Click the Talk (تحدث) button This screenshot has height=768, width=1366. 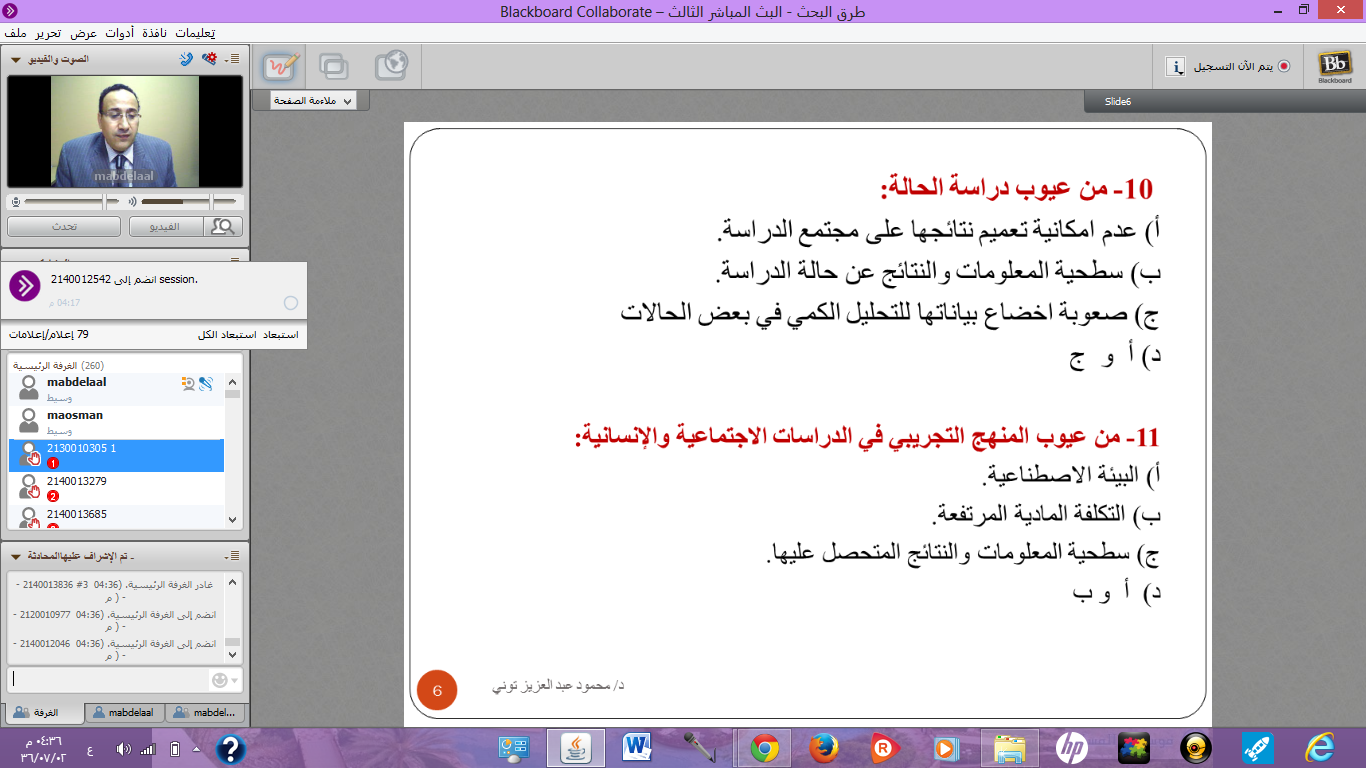coord(64,227)
